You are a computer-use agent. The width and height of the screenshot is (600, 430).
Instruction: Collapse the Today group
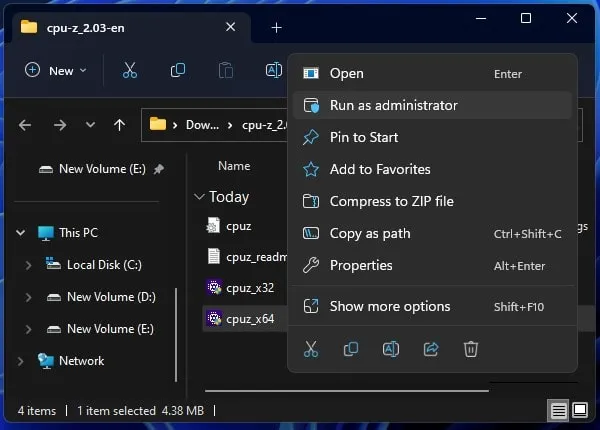199,197
